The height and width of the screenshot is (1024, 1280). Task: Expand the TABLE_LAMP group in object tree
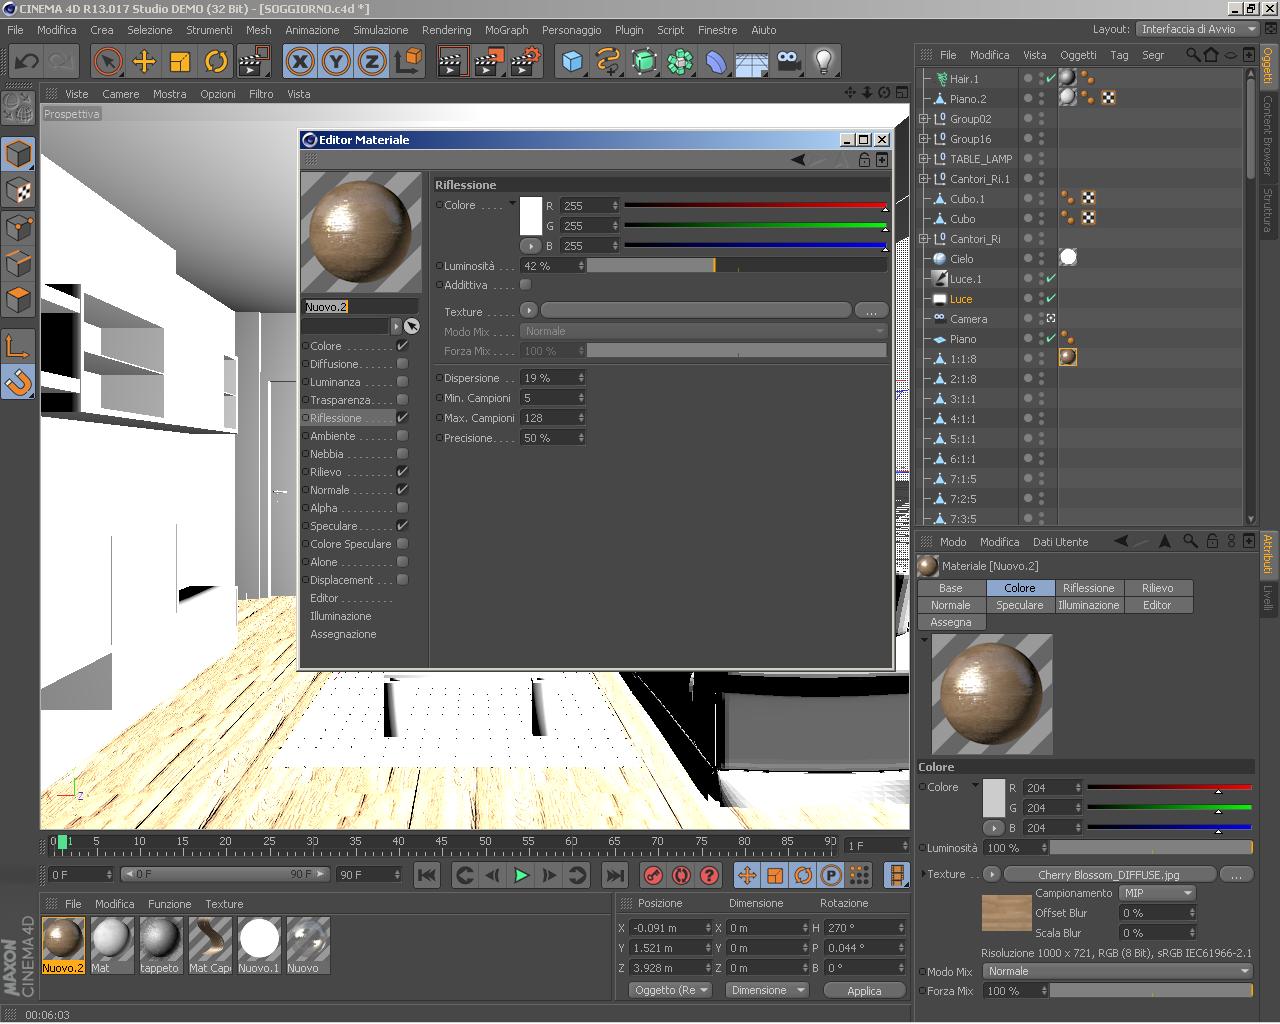[924, 159]
